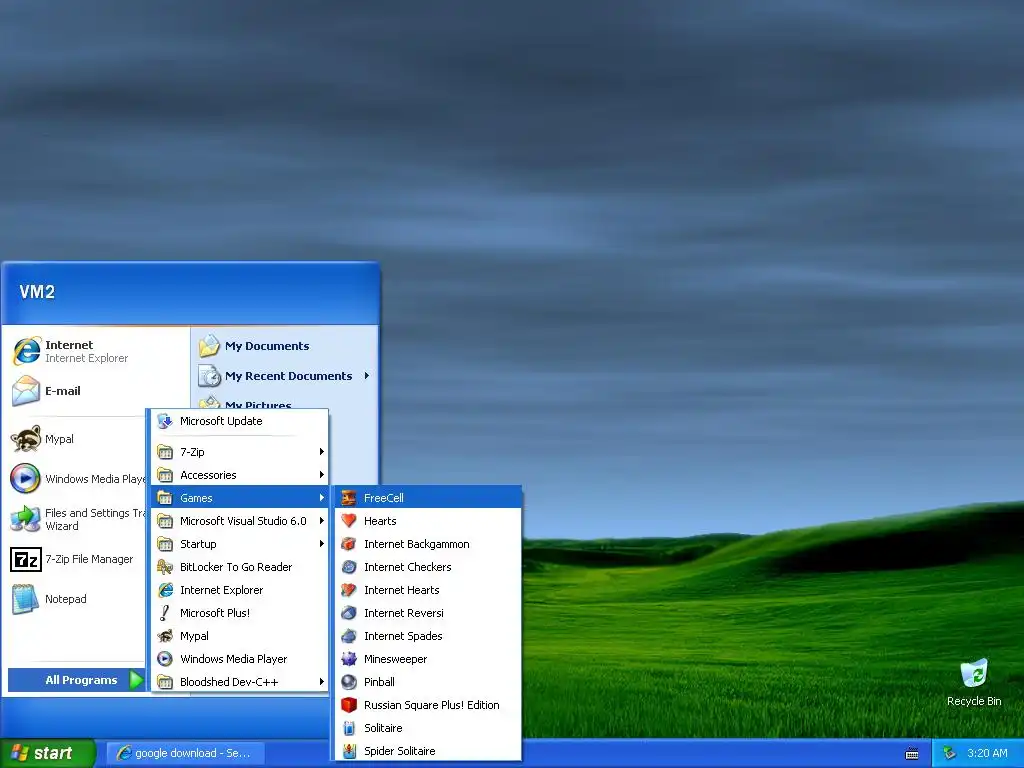Click the Windows Media Player pinned icon
Viewport: 1024px width, 768px height.
pos(25,479)
